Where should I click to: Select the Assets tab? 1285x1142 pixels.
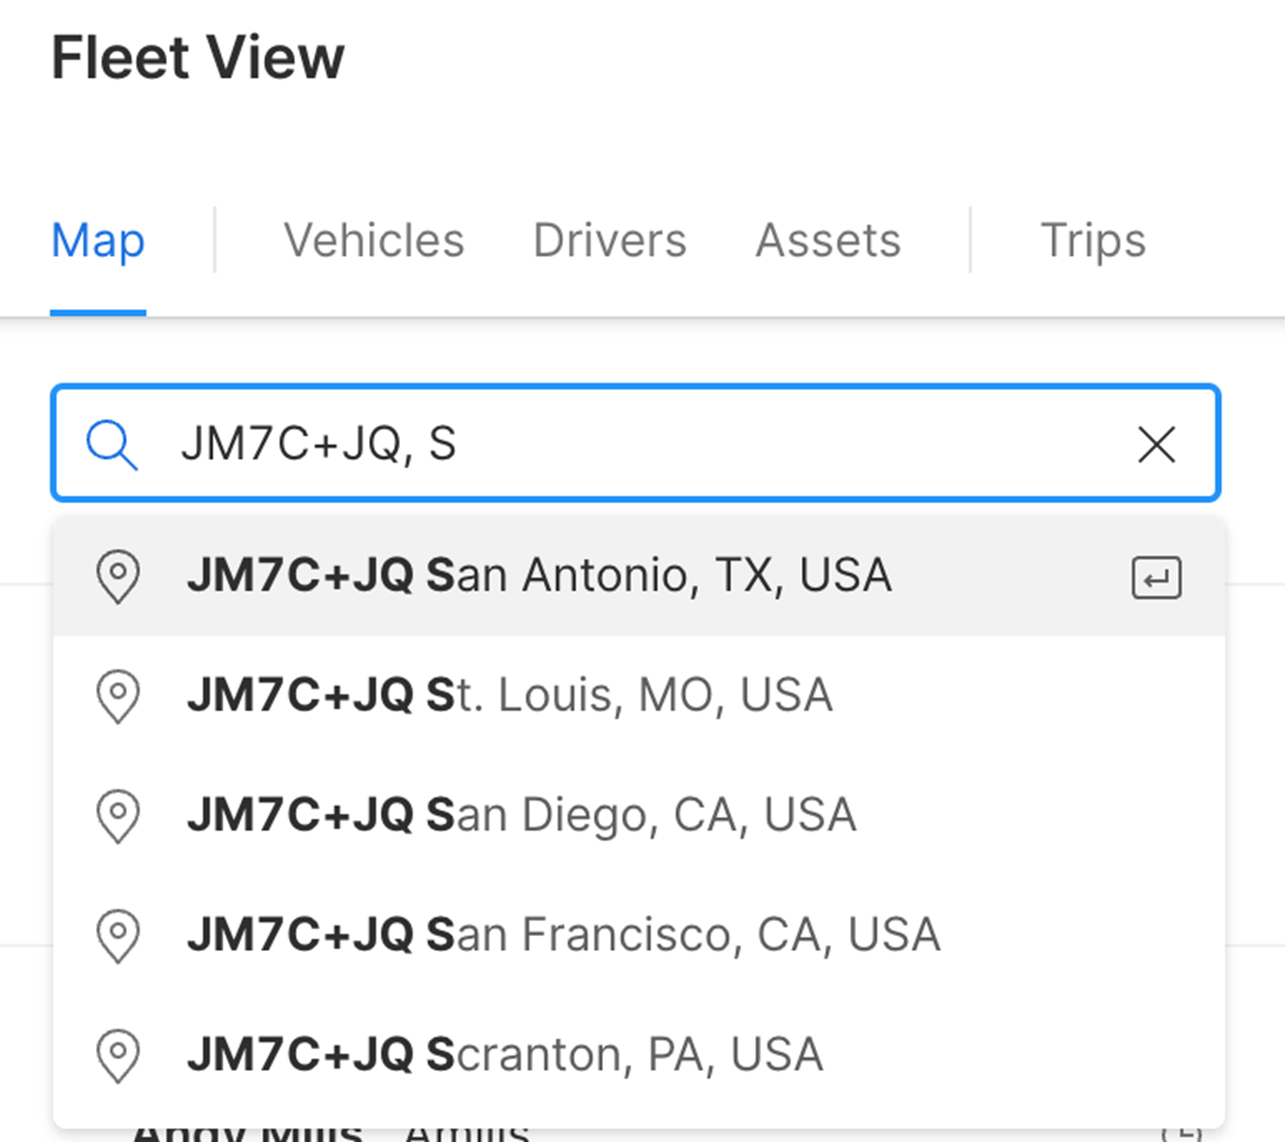click(828, 241)
